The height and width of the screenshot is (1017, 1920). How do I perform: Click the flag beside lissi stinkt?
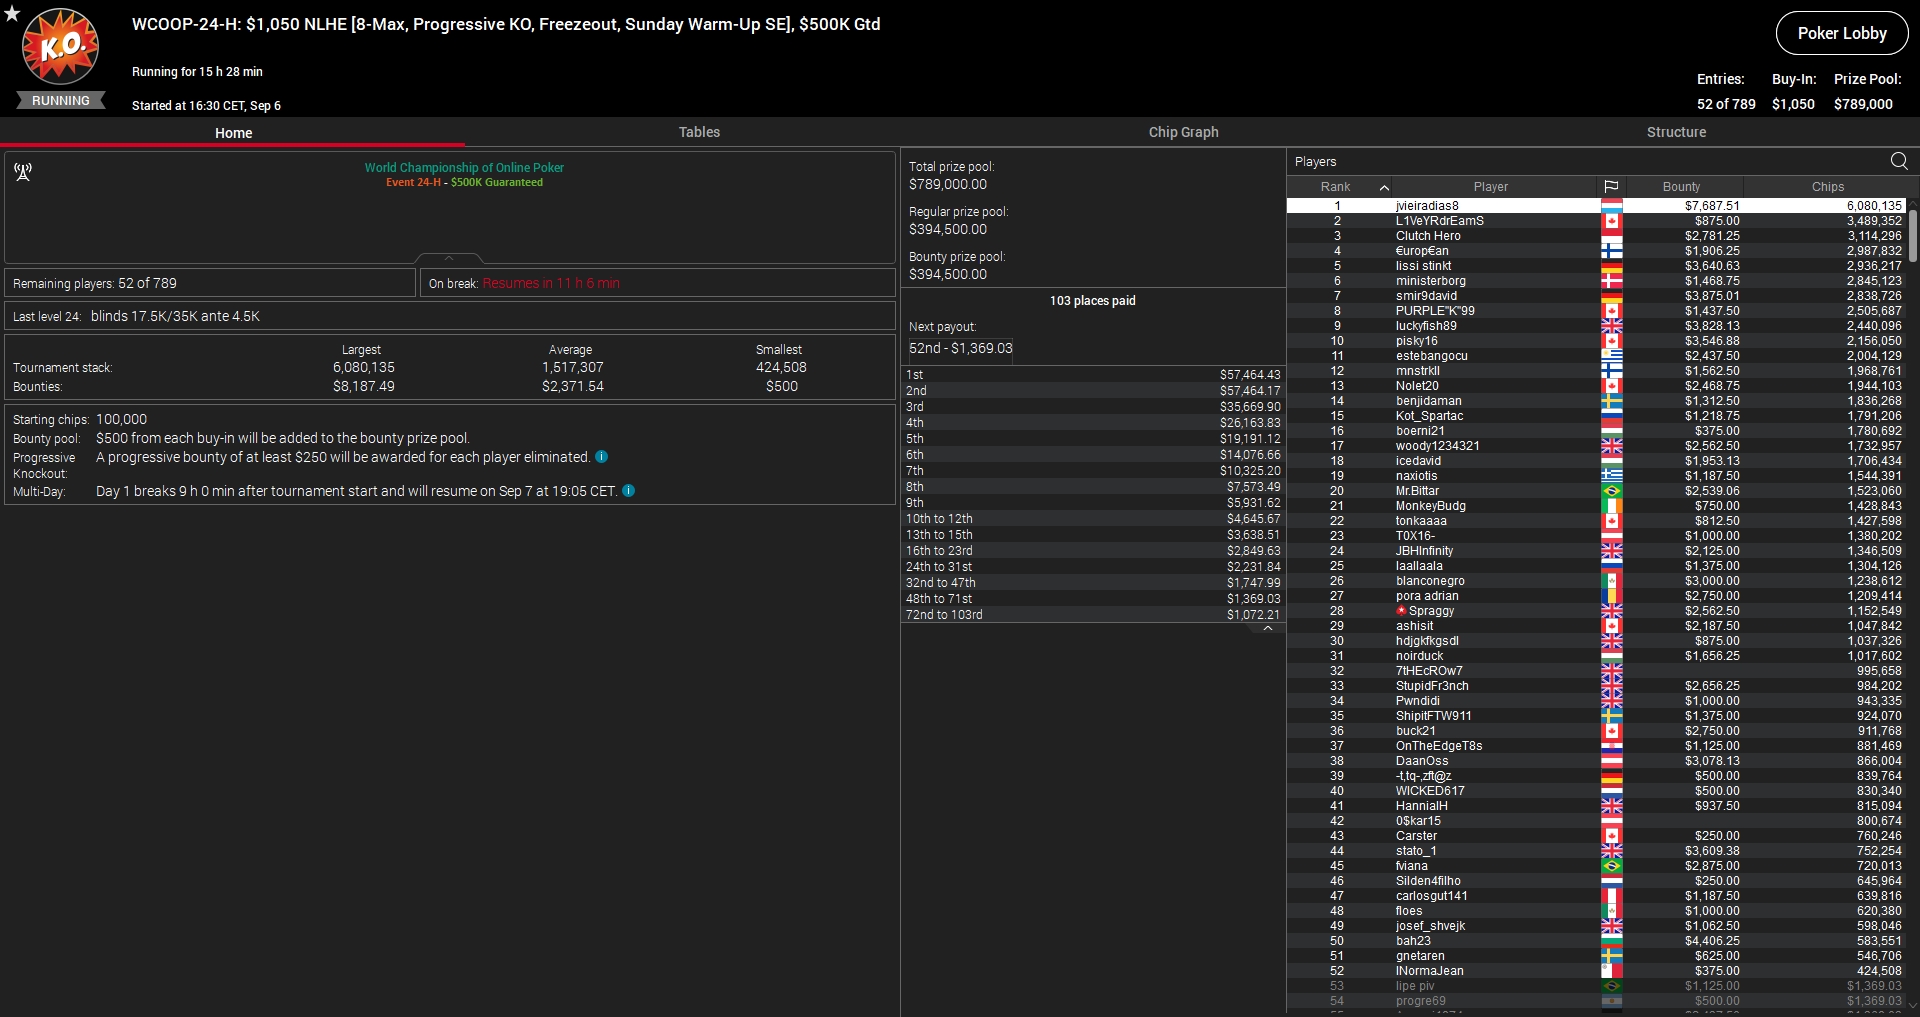(1611, 266)
